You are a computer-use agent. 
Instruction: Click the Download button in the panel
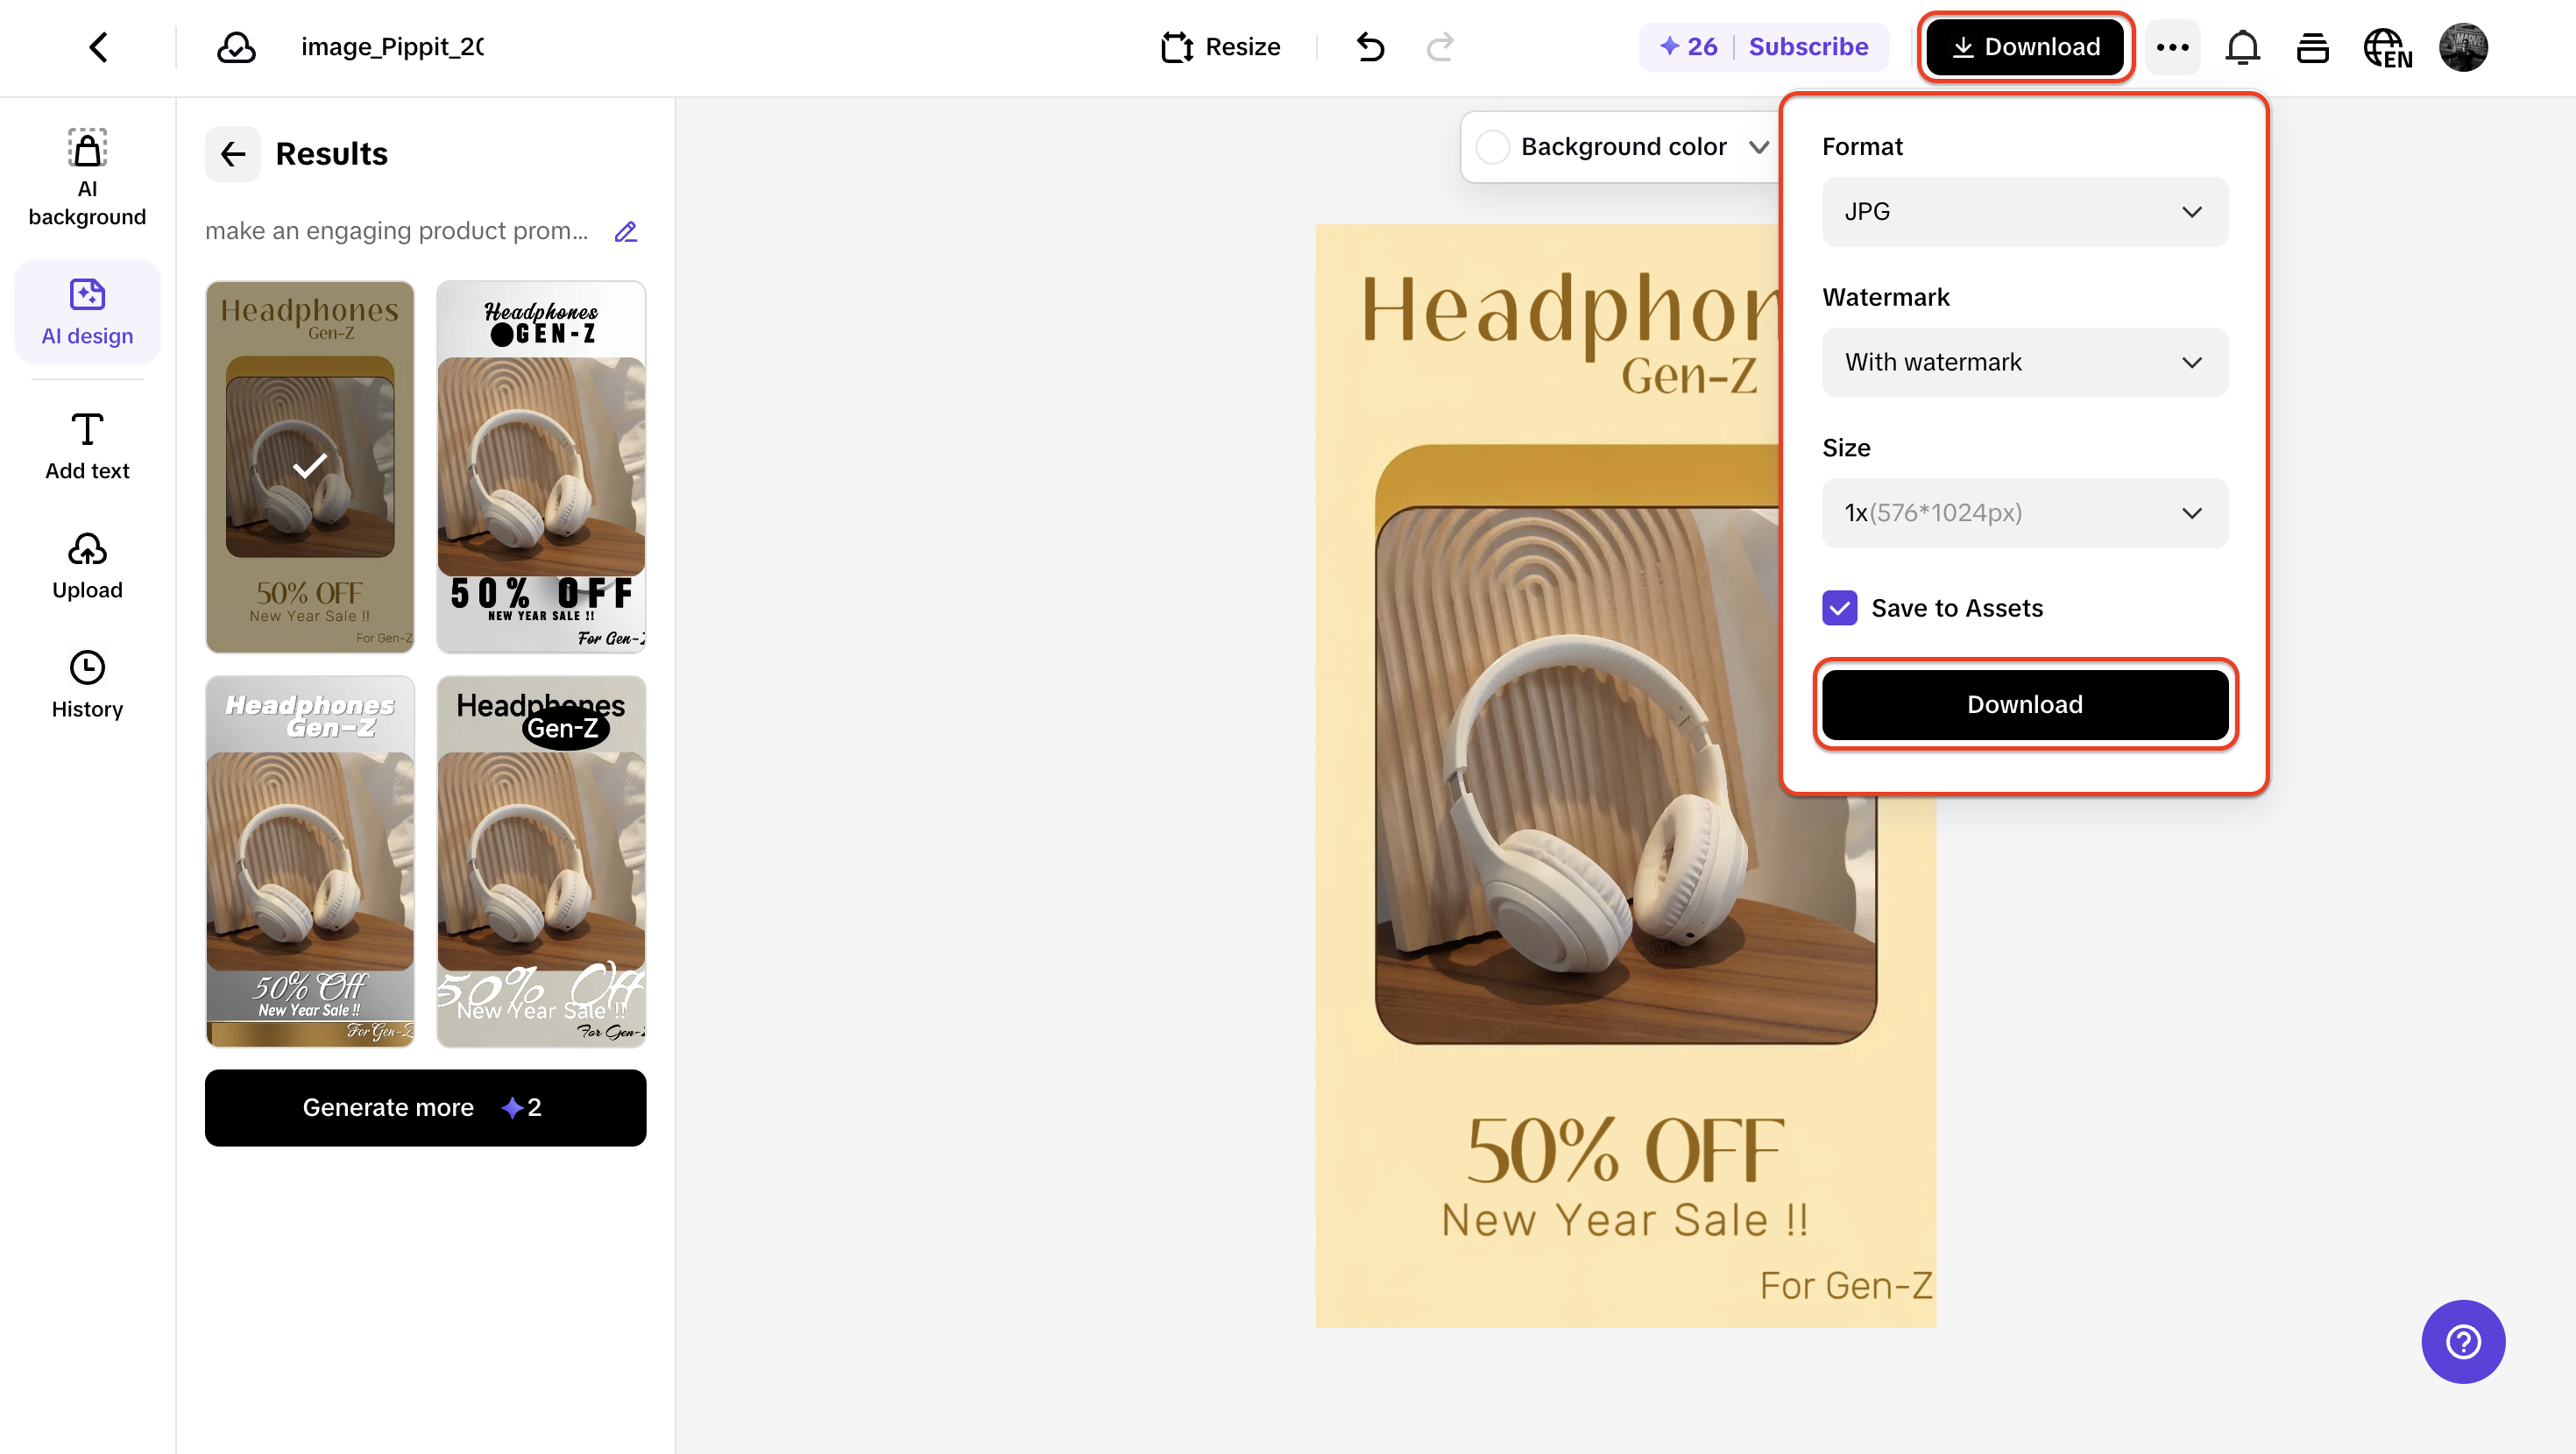pos(2024,704)
